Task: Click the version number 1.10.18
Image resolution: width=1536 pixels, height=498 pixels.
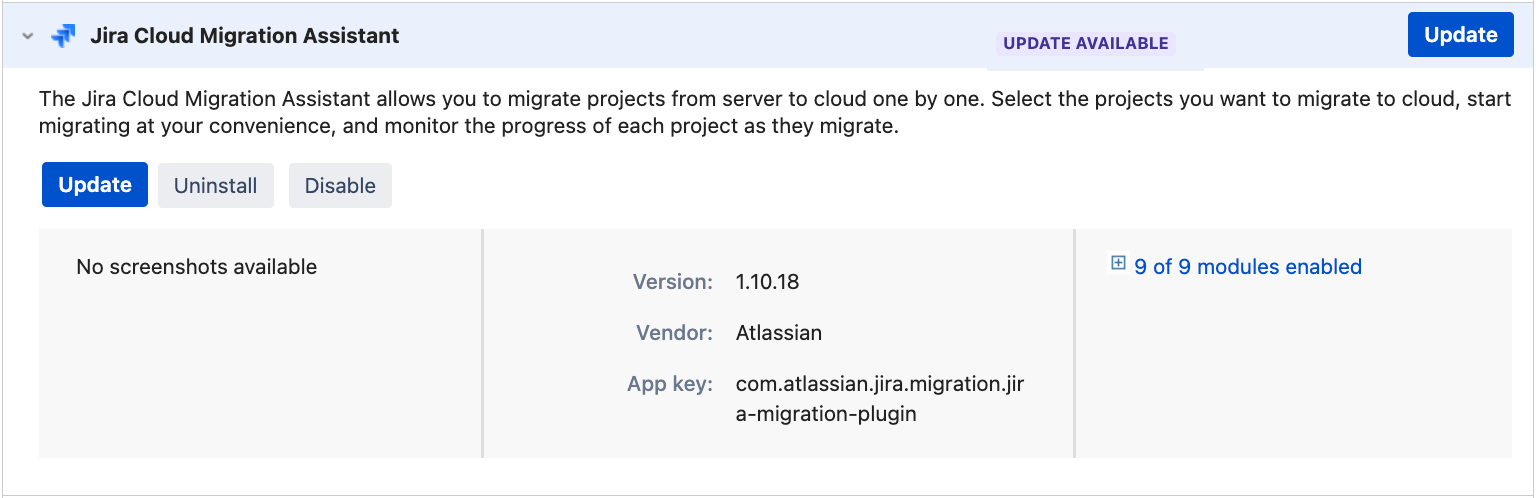Action: click(767, 282)
